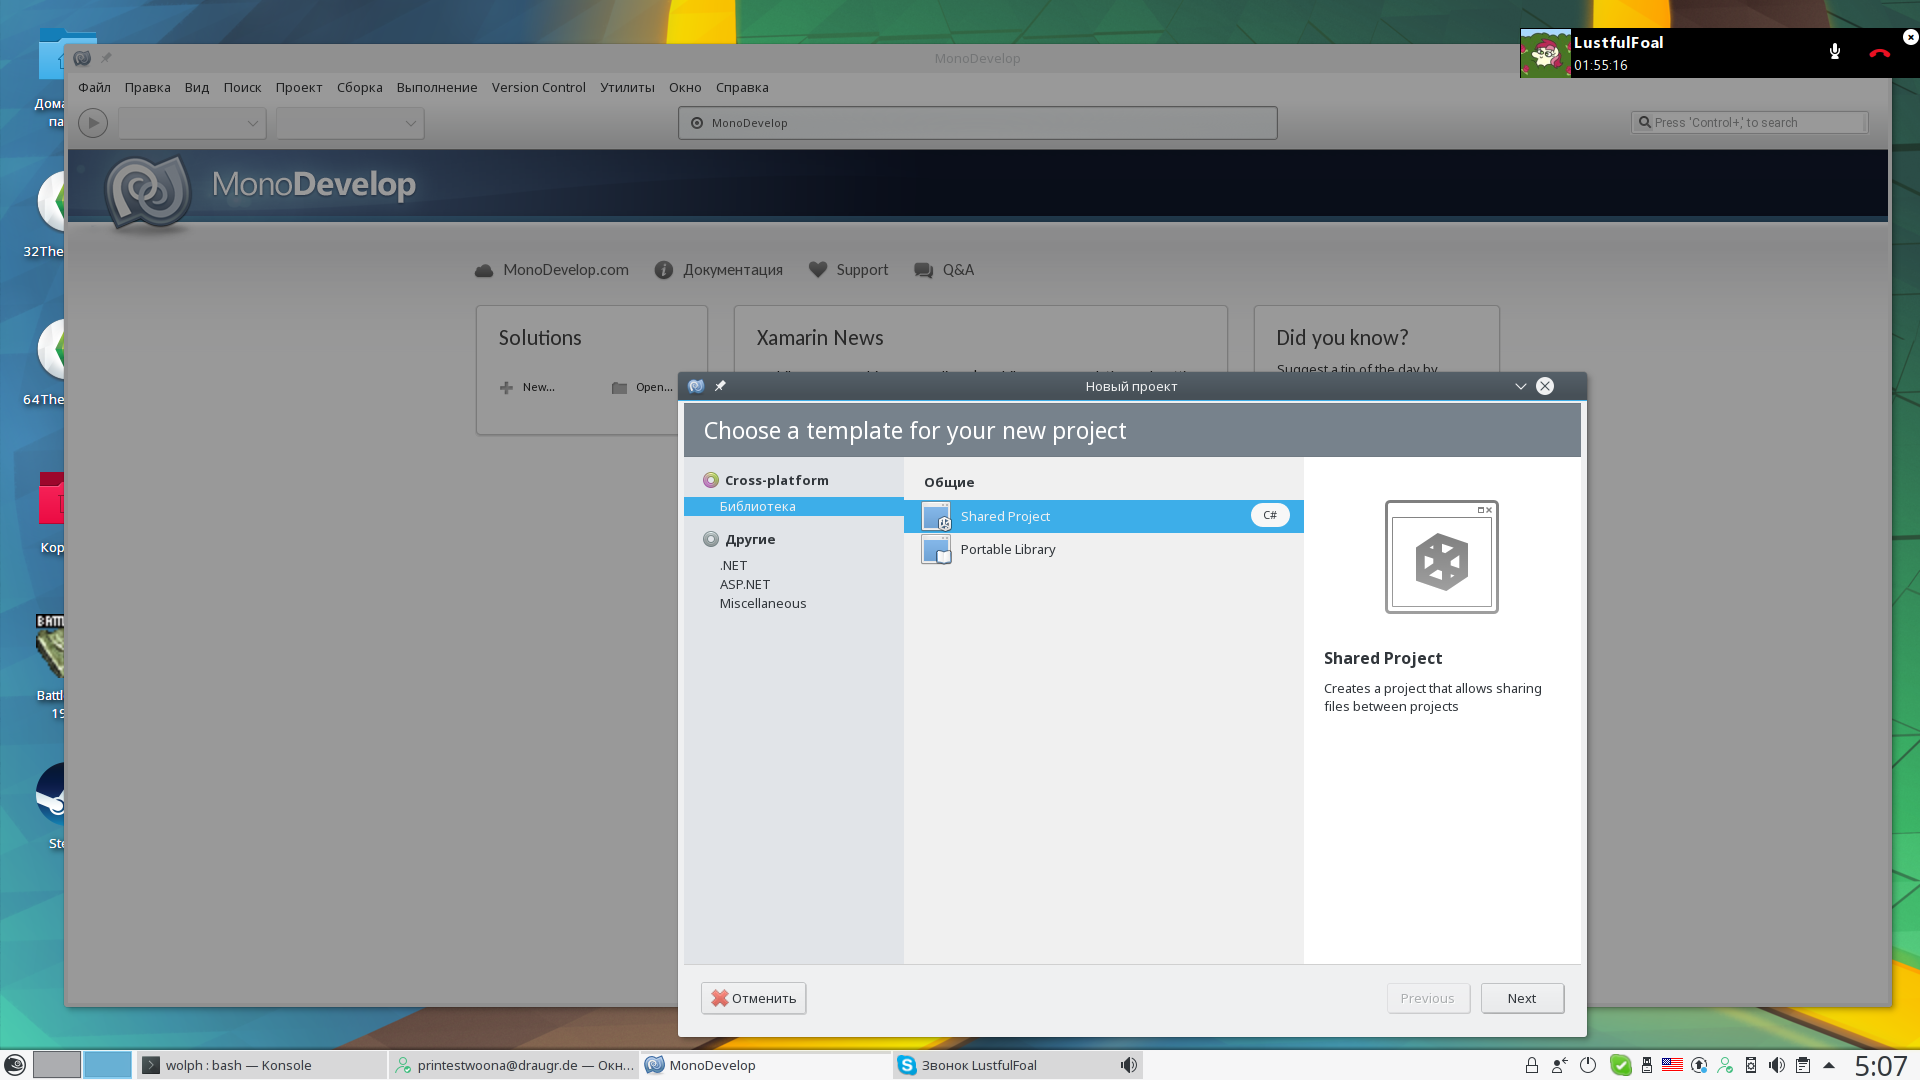Click the software updates tray icon
1920x1080 pixels.
pyautogui.click(x=1699, y=1065)
